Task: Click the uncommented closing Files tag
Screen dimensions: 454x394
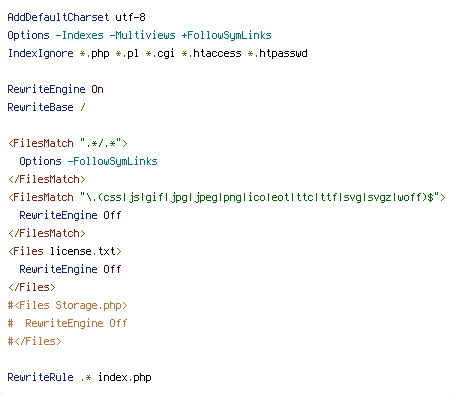Action: [32, 287]
